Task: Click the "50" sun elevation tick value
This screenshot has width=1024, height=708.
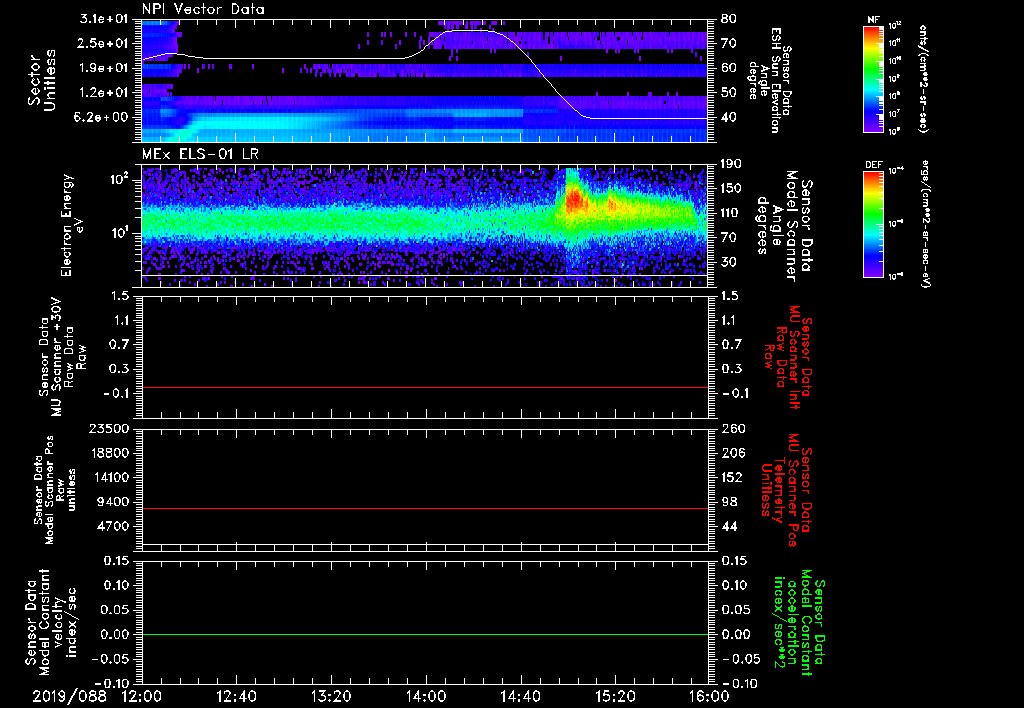Action: [729, 93]
